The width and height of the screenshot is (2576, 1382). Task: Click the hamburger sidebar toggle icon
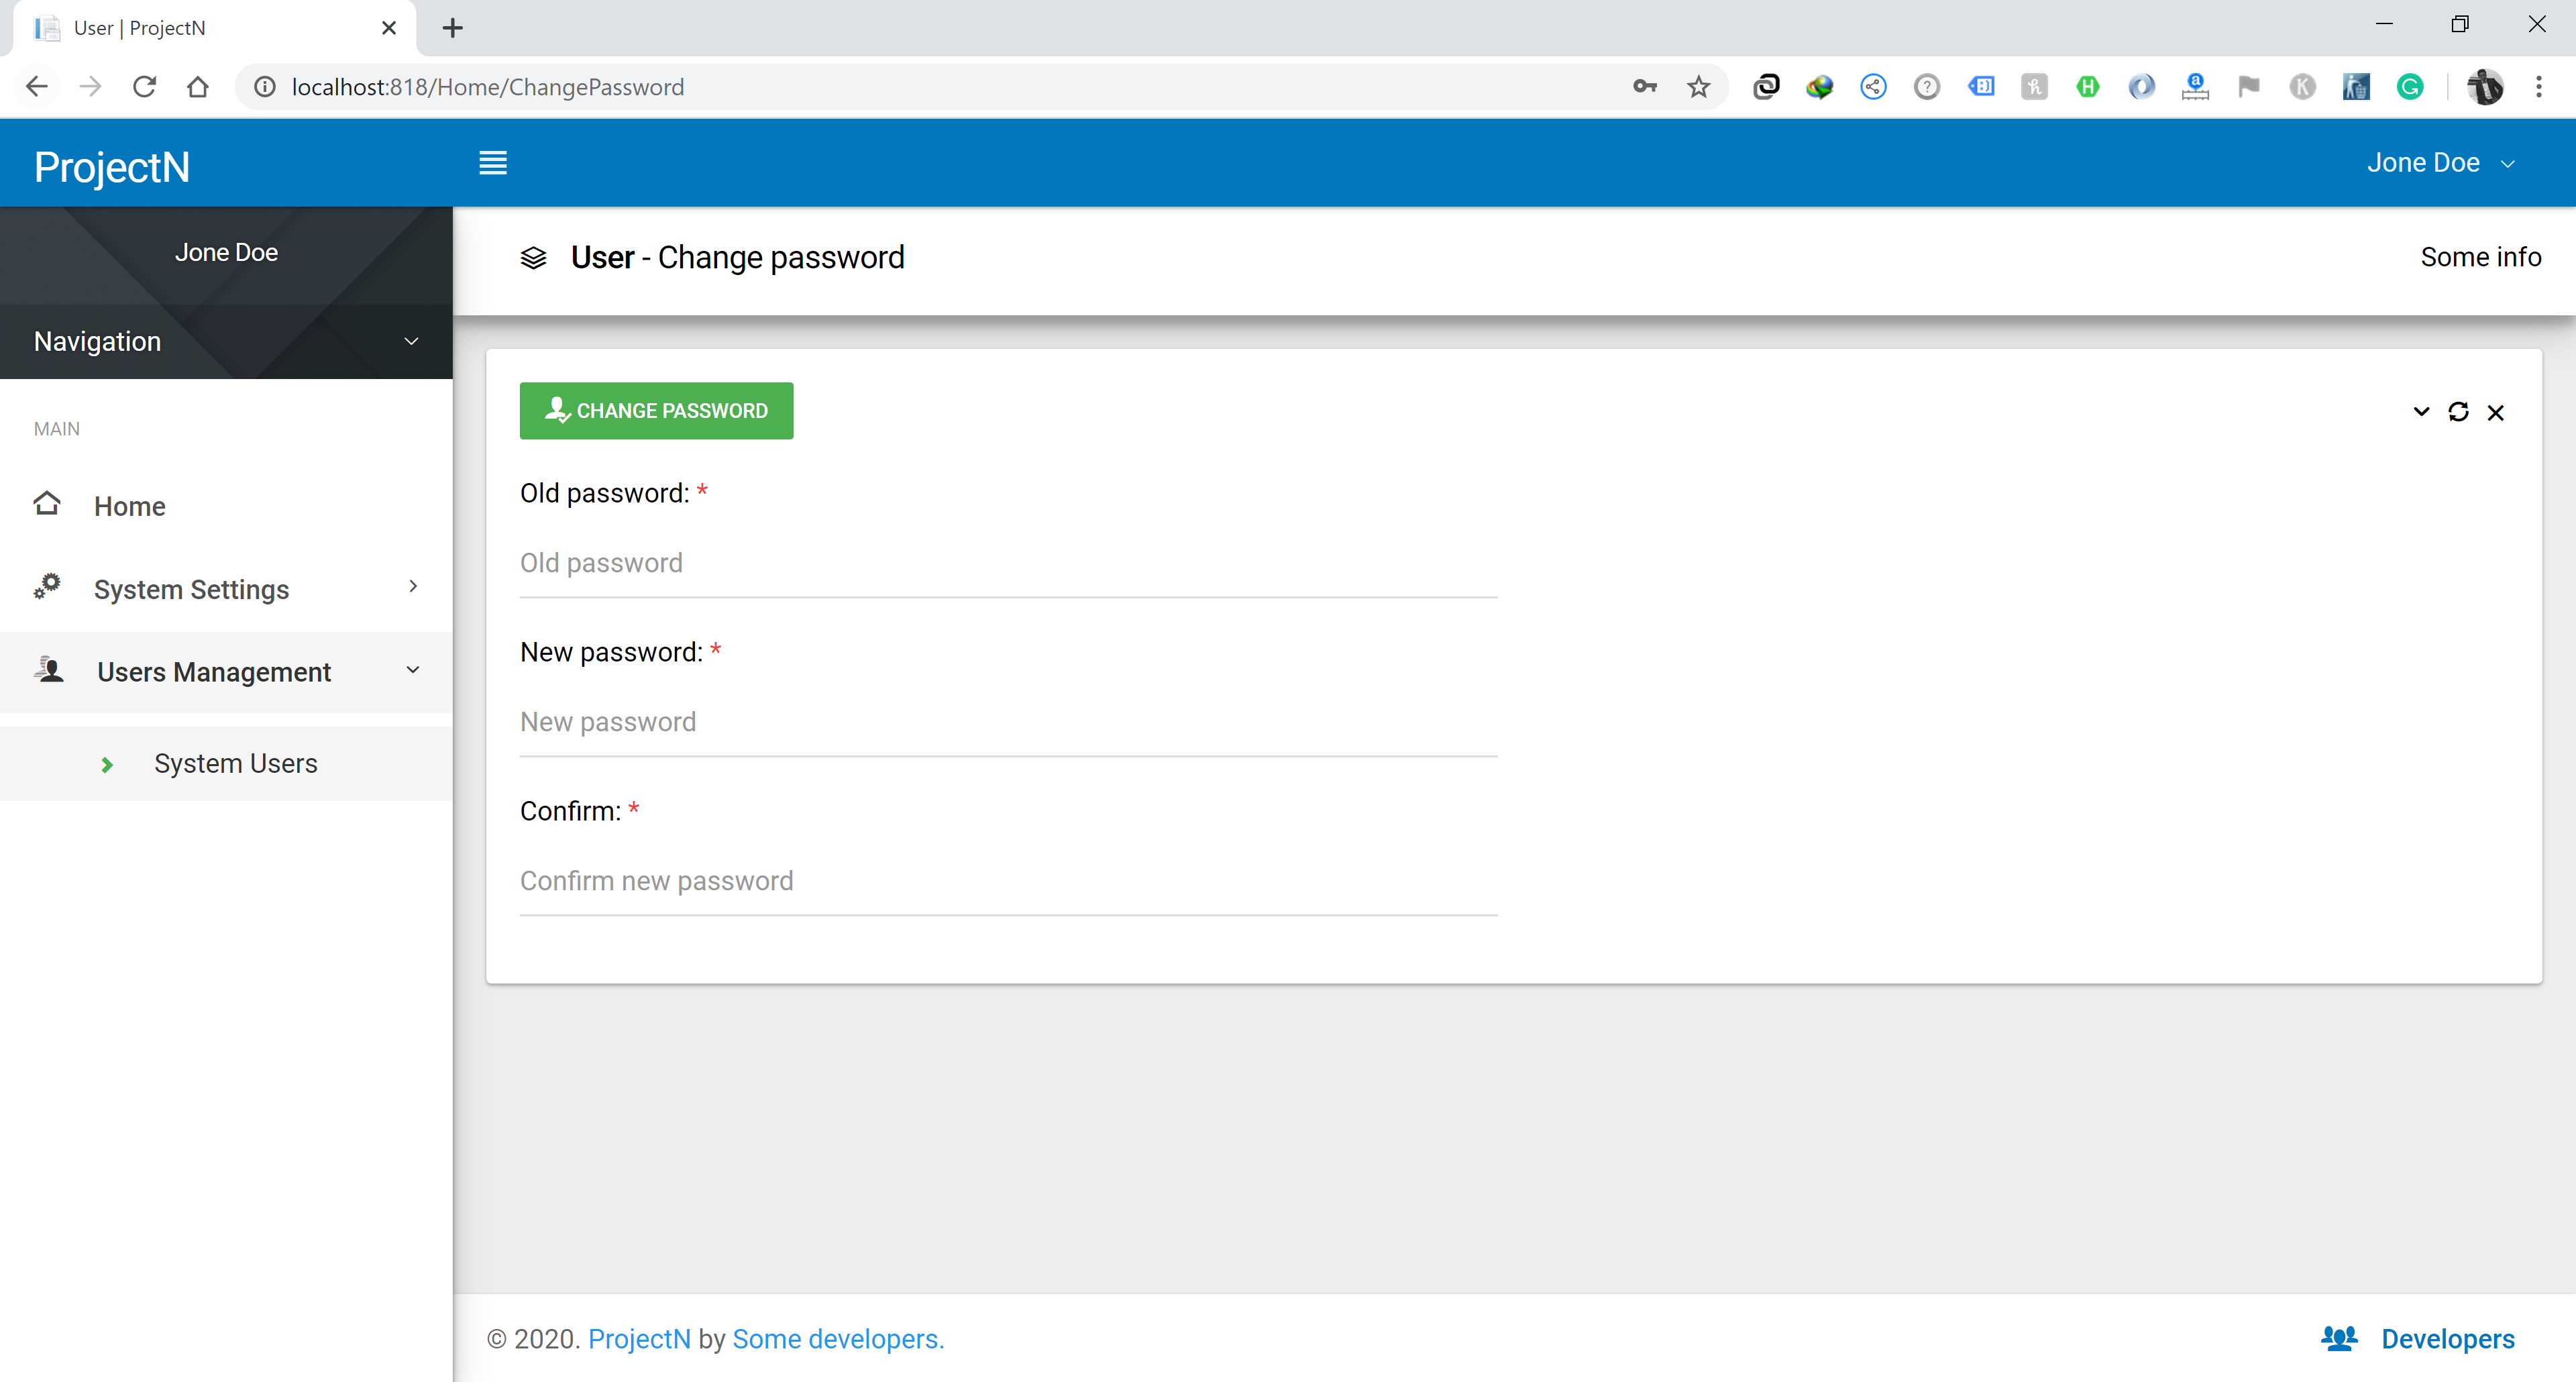point(492,163)
